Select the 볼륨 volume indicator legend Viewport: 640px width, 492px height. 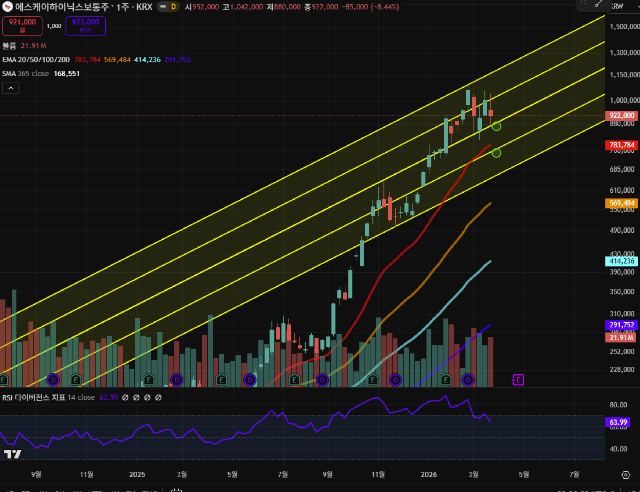(x=9, y=46)
